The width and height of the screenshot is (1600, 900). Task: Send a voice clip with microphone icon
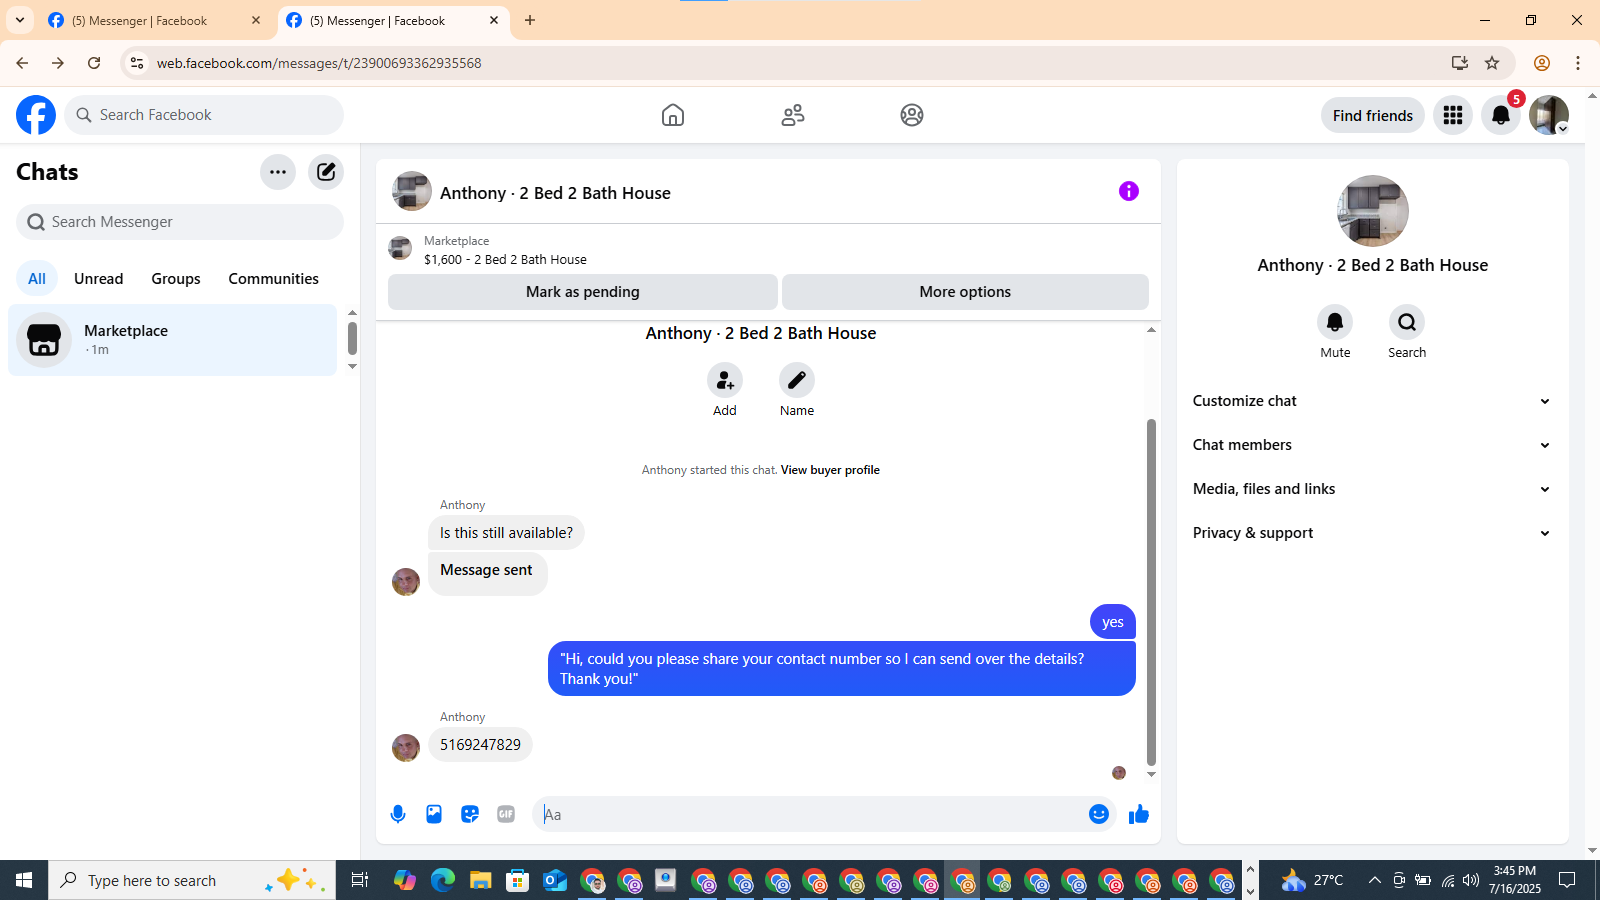click(x=398, y=814)
